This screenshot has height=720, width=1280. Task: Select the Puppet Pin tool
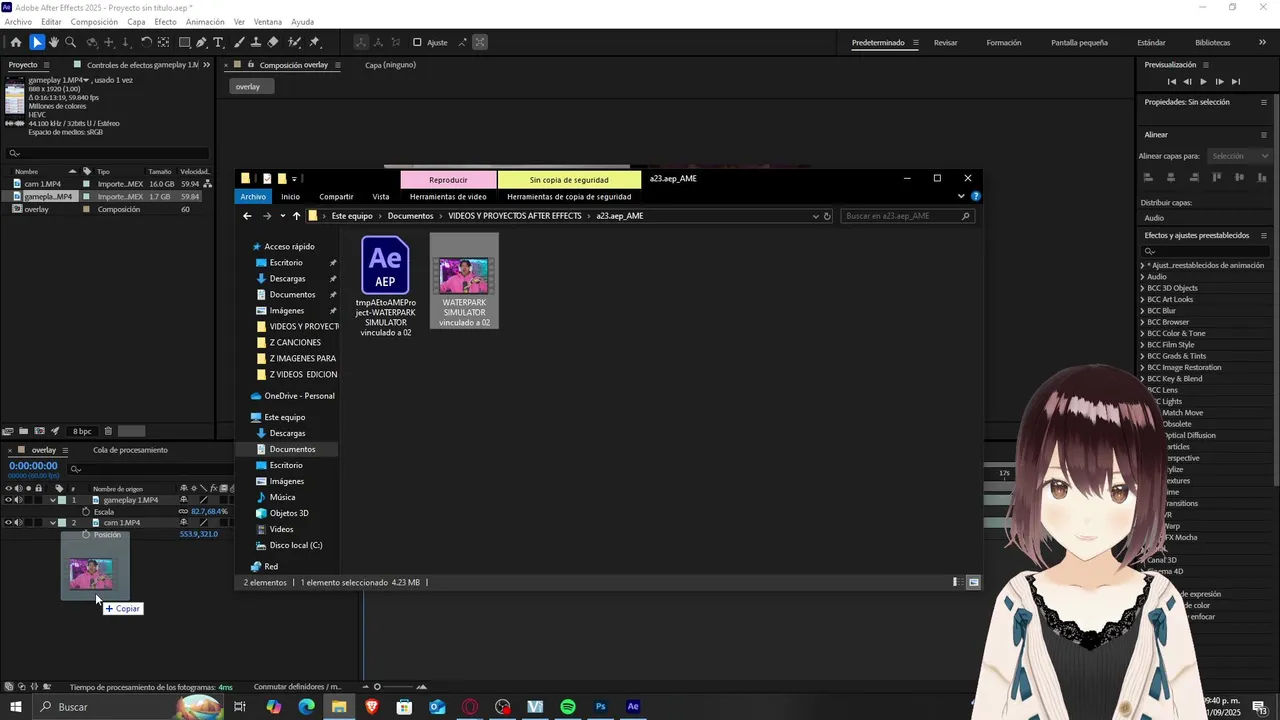[x=314, y=42]
